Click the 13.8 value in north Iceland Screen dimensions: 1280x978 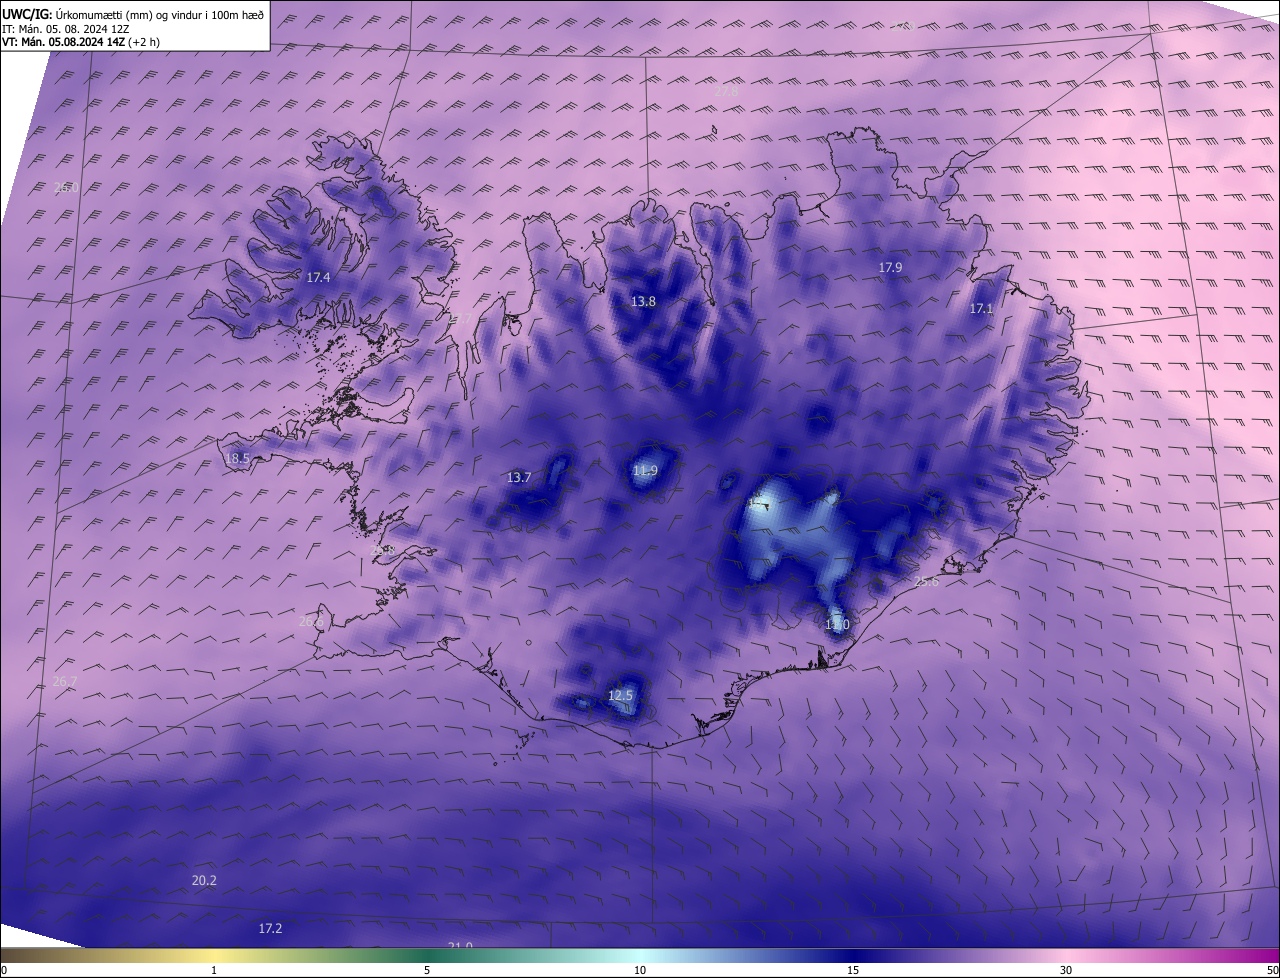point(643,301)
